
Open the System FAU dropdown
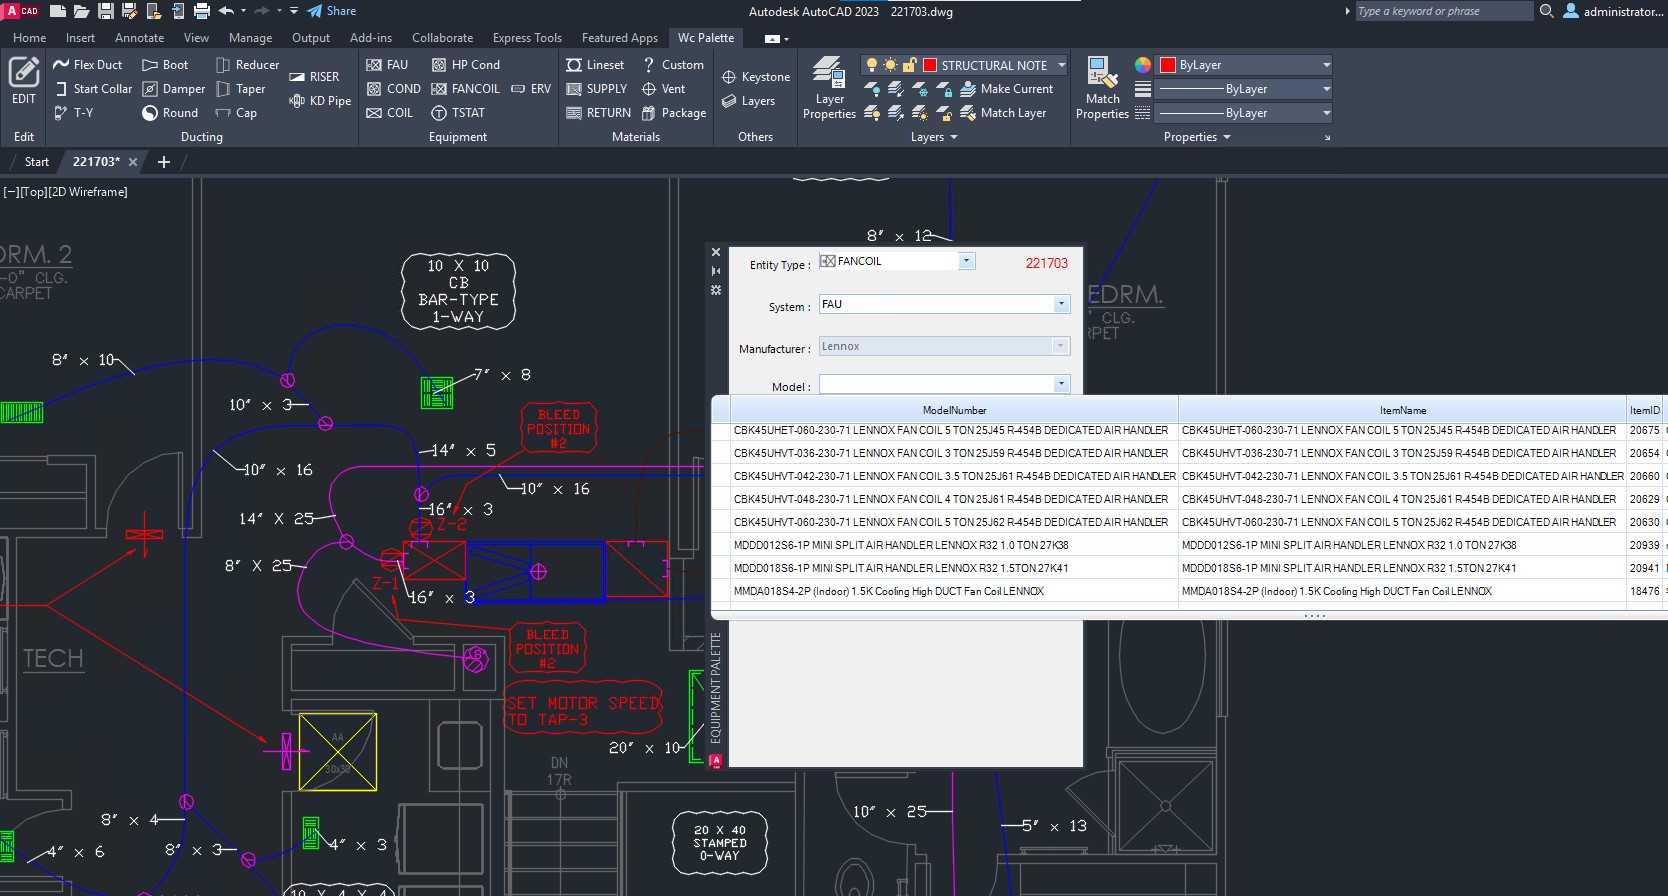click(x=1061, y=304)
